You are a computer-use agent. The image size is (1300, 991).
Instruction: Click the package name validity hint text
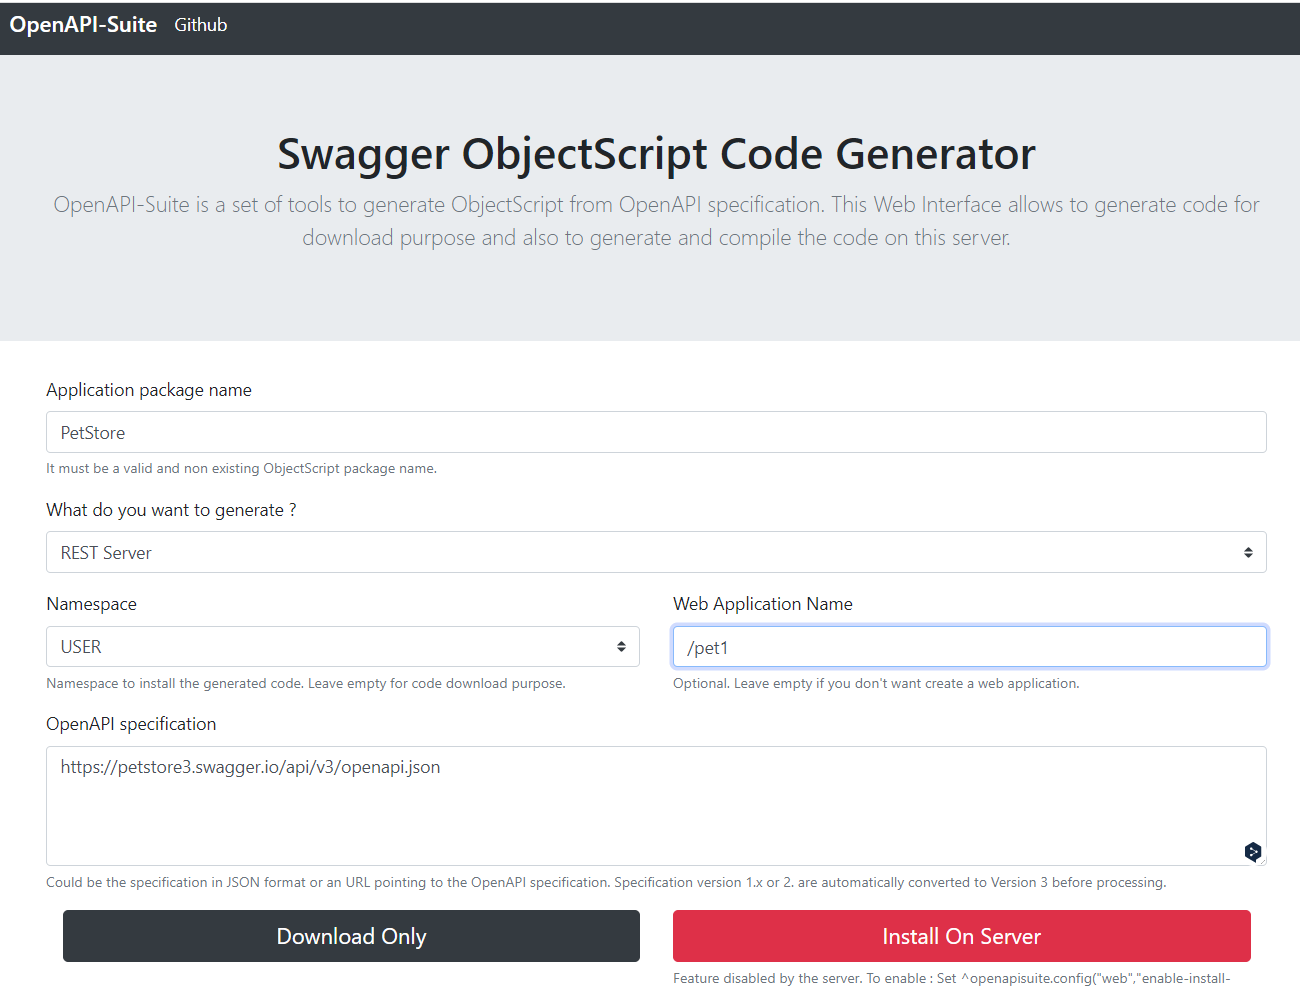(x=241, y=468)
